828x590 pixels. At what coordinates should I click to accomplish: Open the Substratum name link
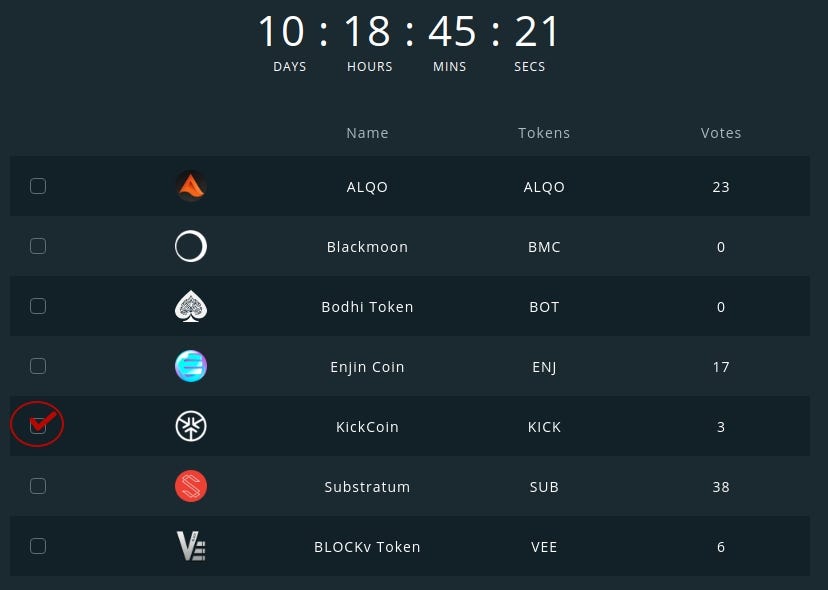tap(367, 486)
